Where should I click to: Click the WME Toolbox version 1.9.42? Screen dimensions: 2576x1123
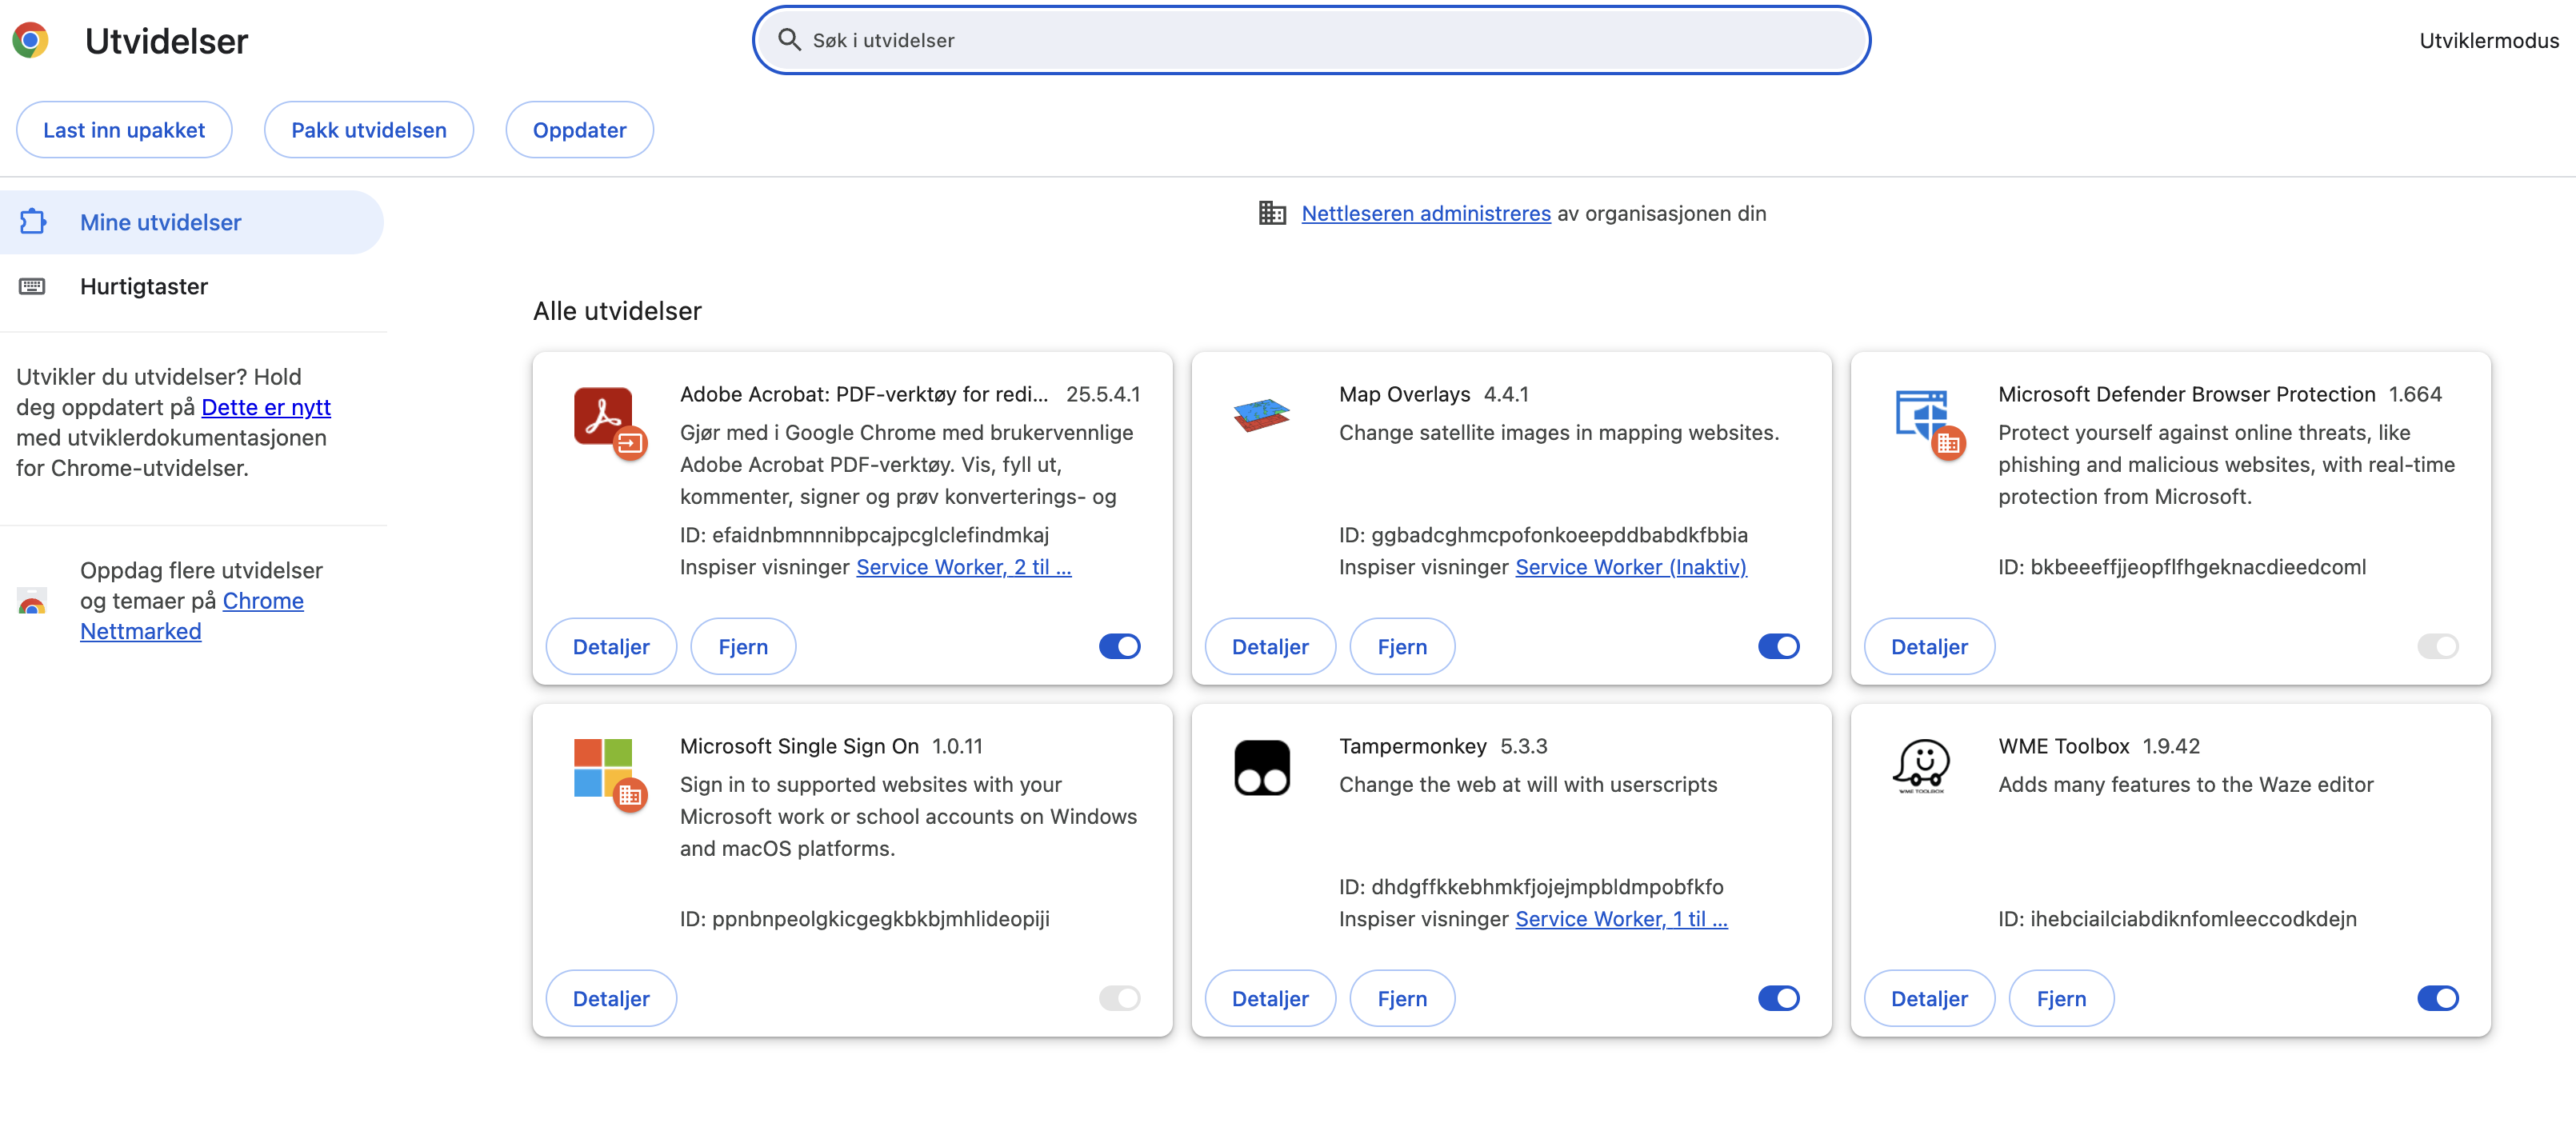2171,746
